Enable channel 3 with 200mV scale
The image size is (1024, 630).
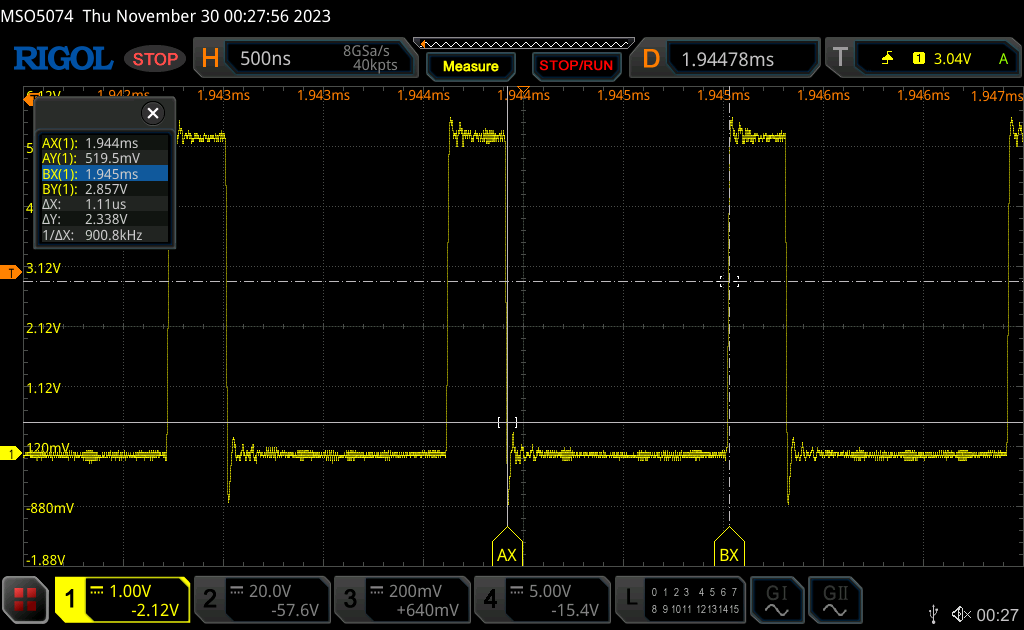[401, 599]
